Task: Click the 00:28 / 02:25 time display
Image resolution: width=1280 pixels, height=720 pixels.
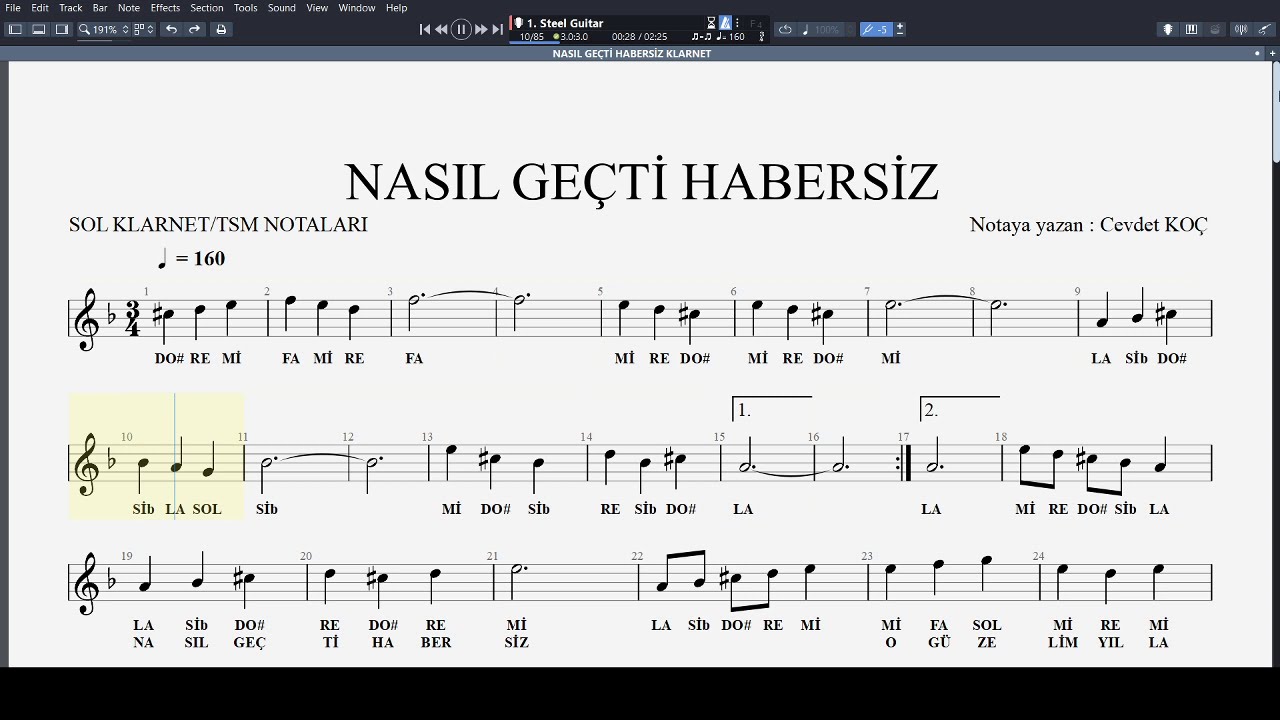Action: (x=639, y=37)
